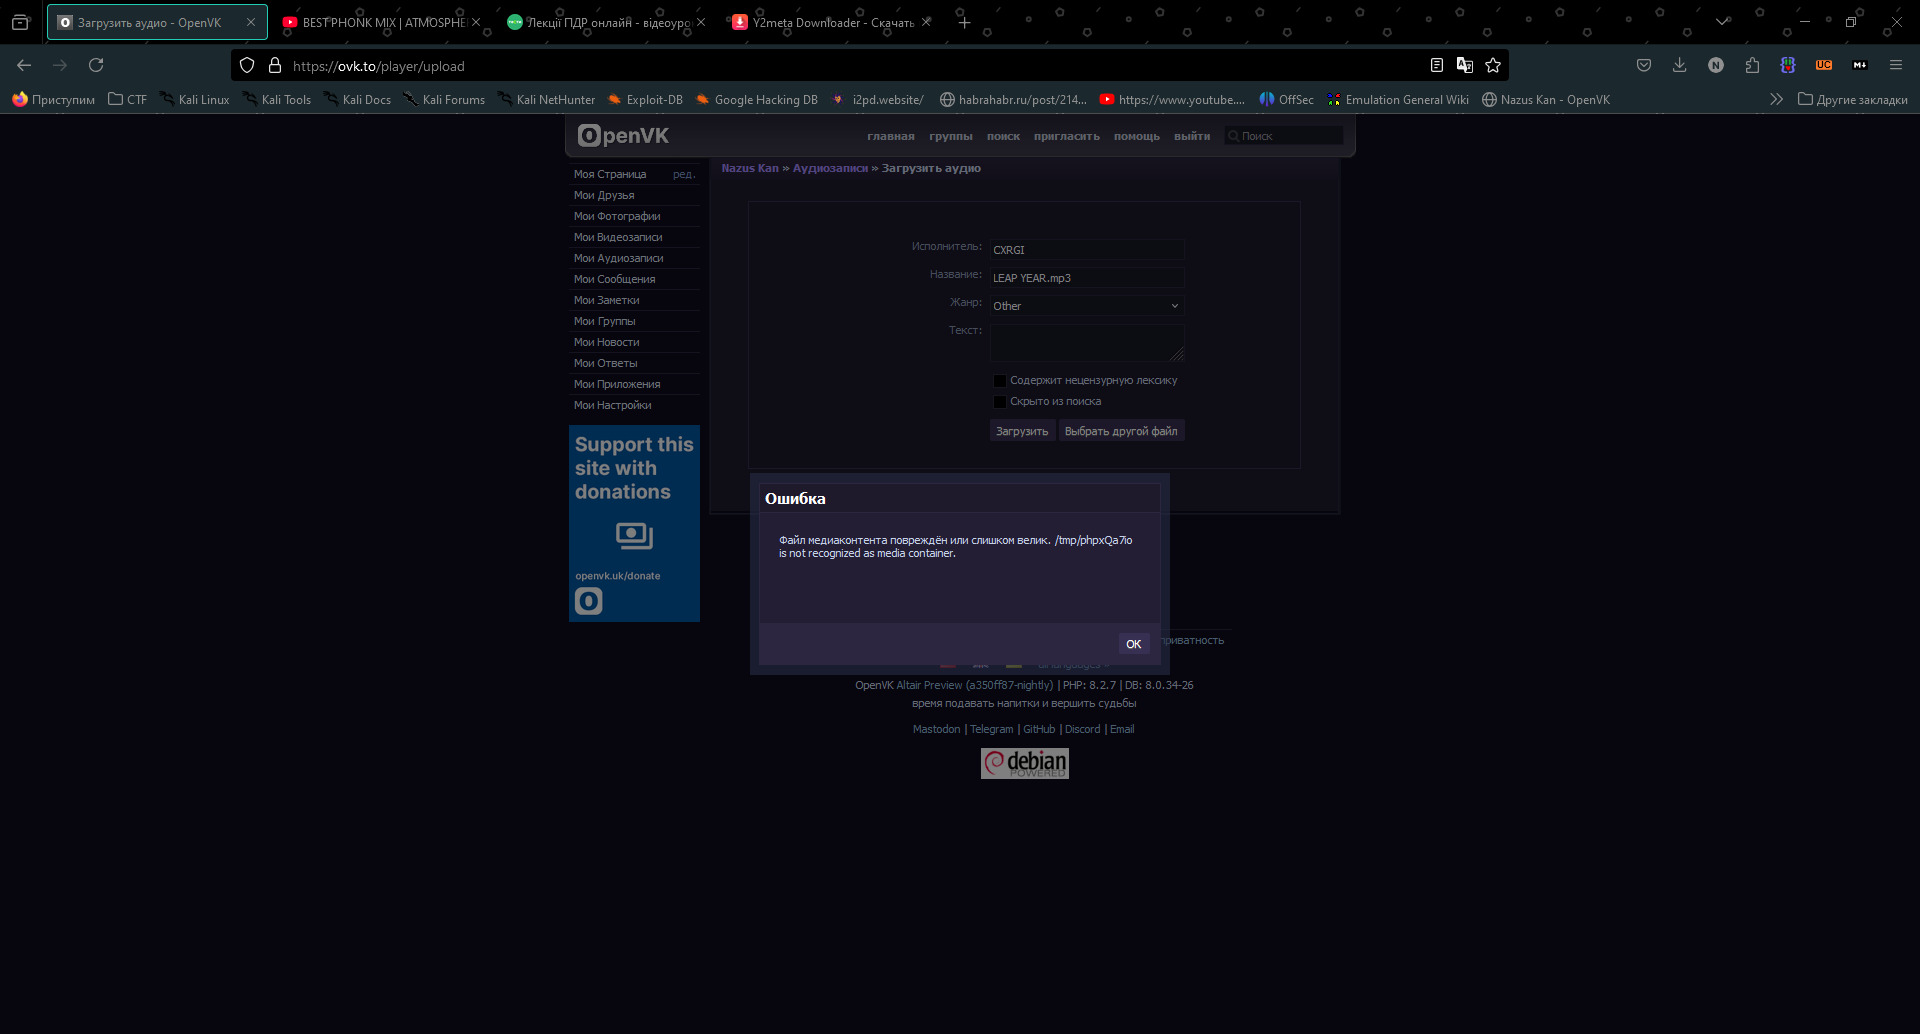Open the Firefox hamburger application menu
Image resolution: width=1920 pixels, height=1034 pixels.
click(x=1896, y=65)
